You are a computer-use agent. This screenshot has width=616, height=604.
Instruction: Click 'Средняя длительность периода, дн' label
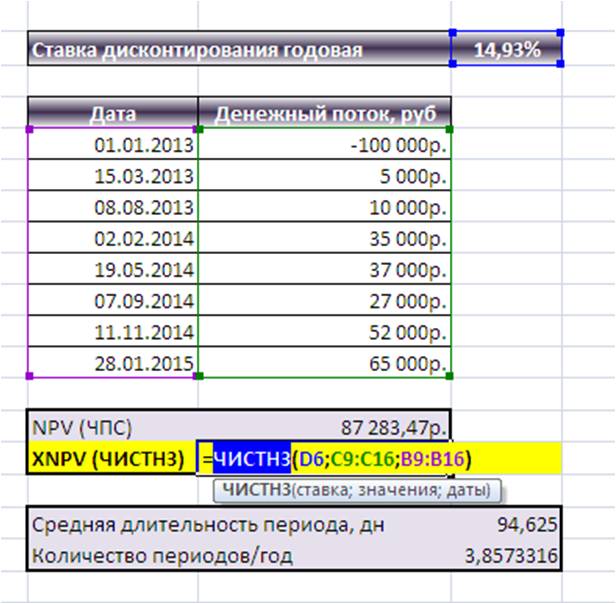[x=208, y=525]
